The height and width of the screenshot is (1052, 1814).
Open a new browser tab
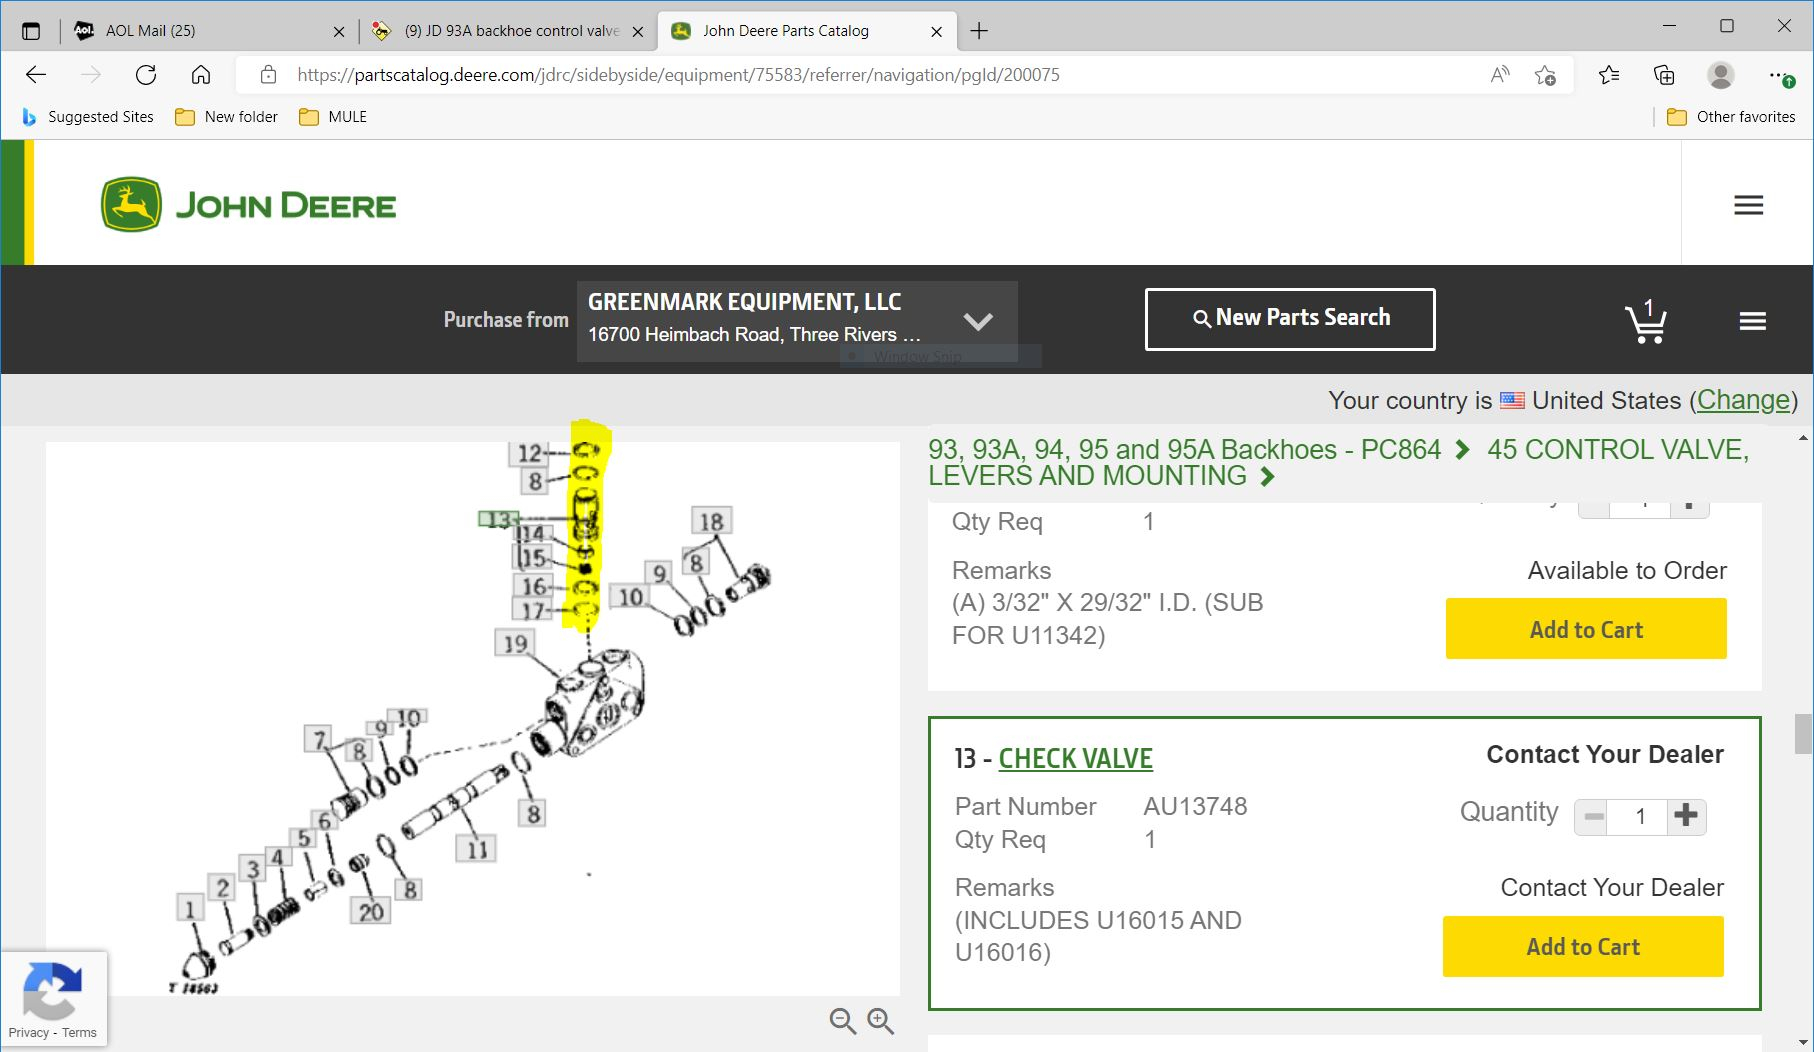979,31
